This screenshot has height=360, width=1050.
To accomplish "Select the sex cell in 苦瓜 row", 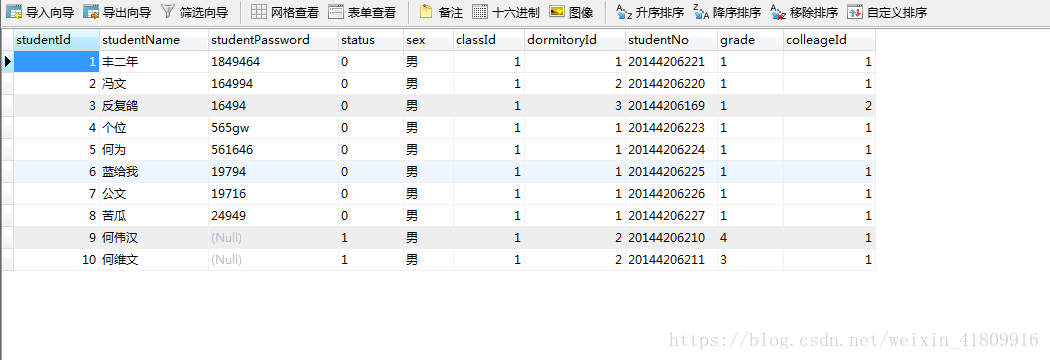I will (x=428, y=216).
